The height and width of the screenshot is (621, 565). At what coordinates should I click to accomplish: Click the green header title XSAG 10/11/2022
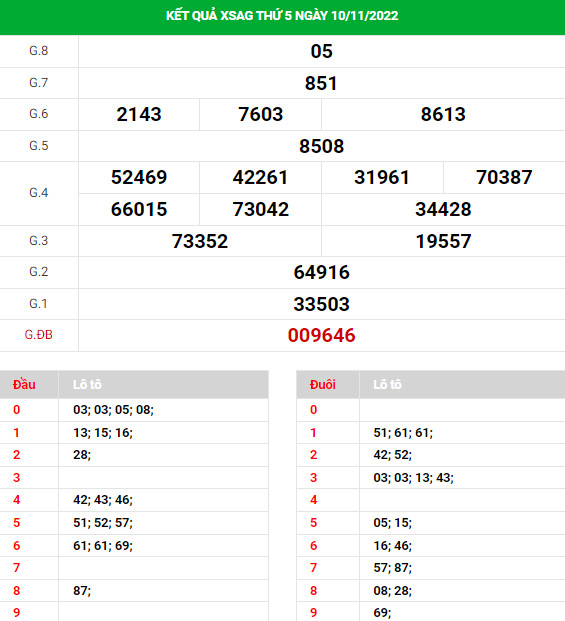282,16
